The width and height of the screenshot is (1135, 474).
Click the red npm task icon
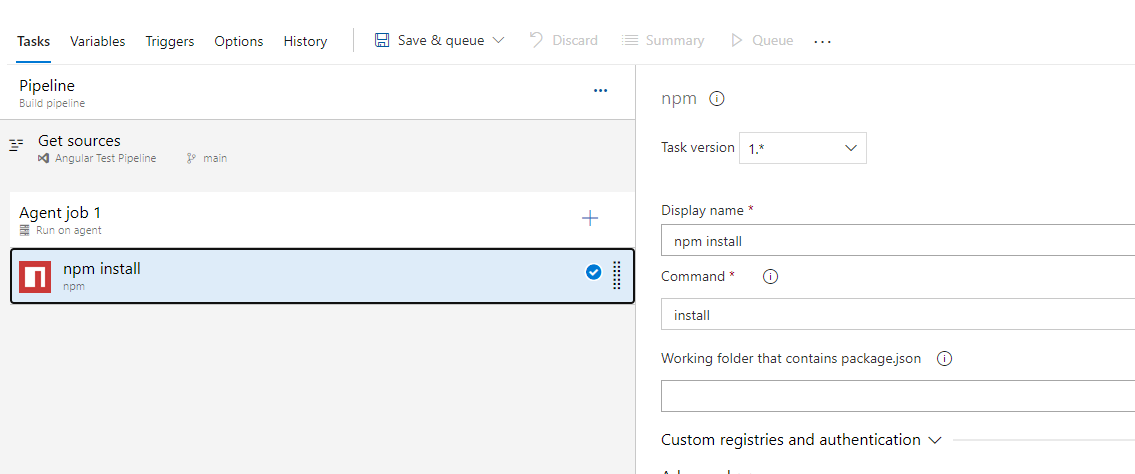[35, 276]
